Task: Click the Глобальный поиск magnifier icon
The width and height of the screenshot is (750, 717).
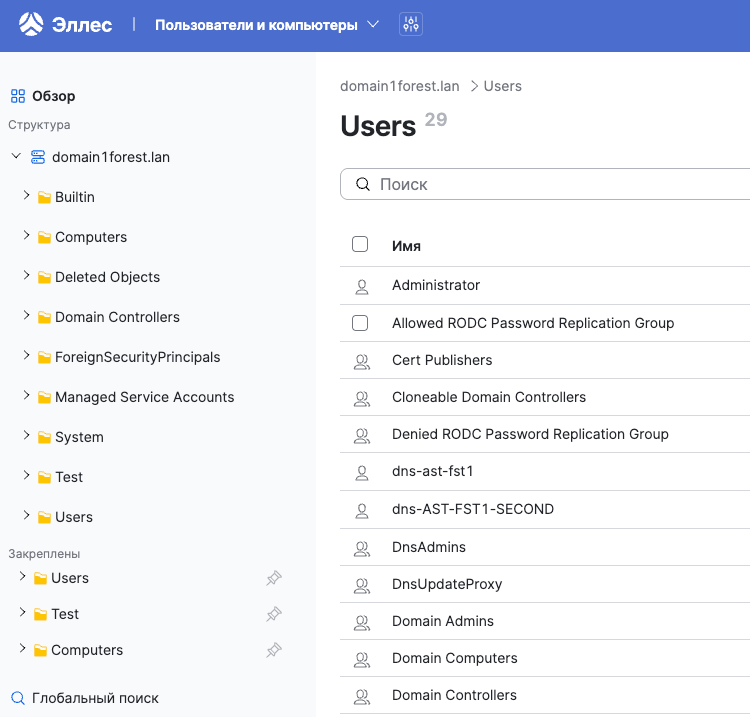Action: coord(17,698)
